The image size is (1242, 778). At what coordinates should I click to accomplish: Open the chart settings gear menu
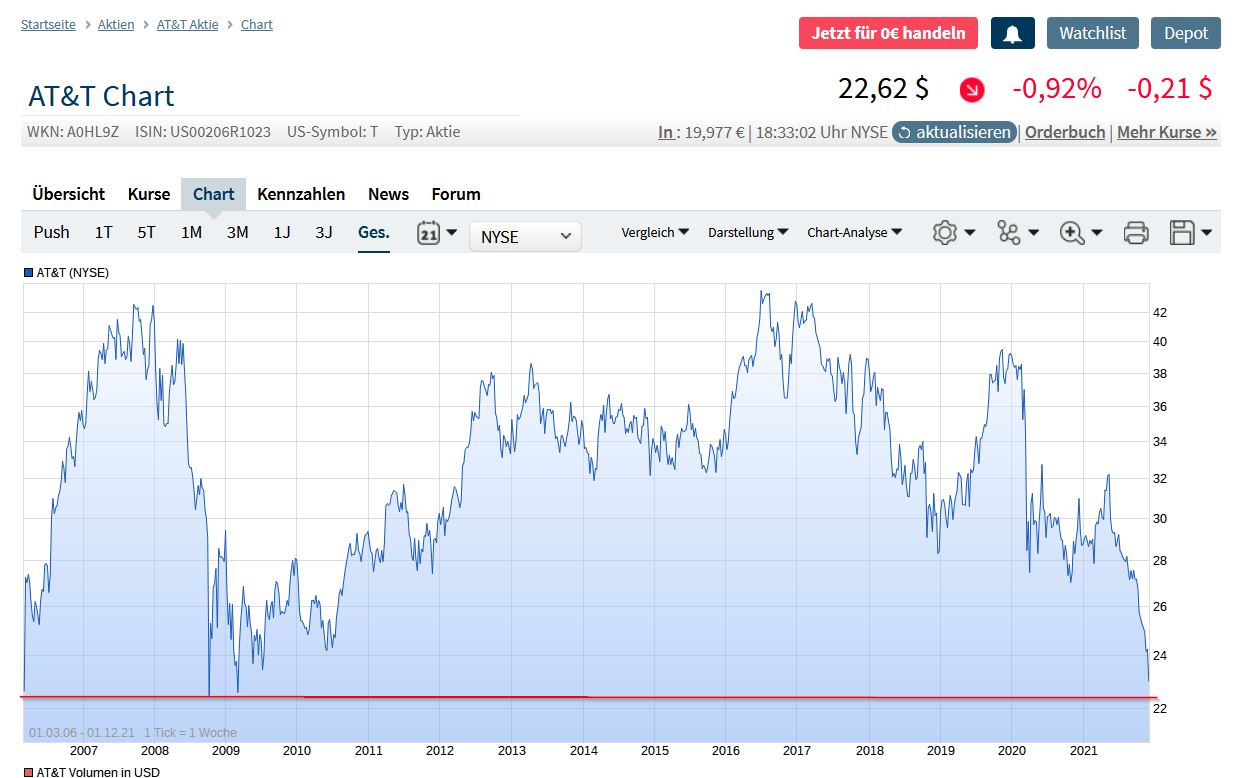click(944, 233)
